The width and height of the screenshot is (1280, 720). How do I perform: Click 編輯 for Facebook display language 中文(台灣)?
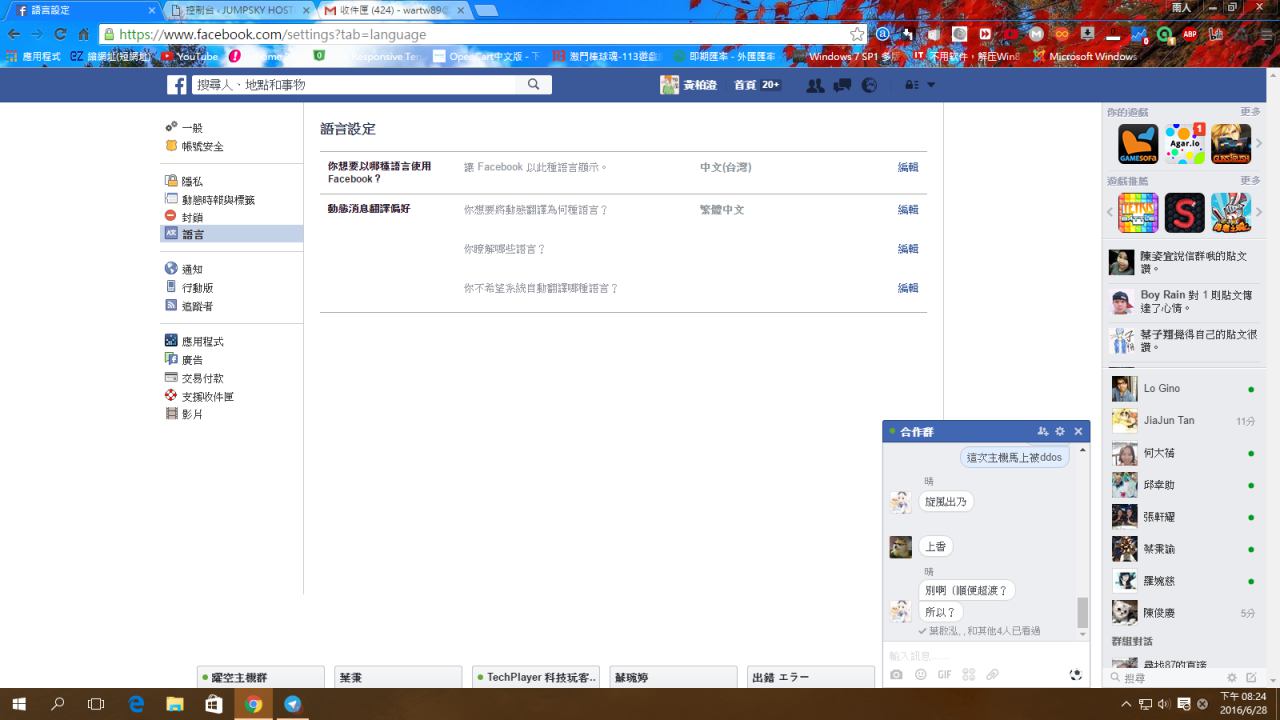coord(907,167)
